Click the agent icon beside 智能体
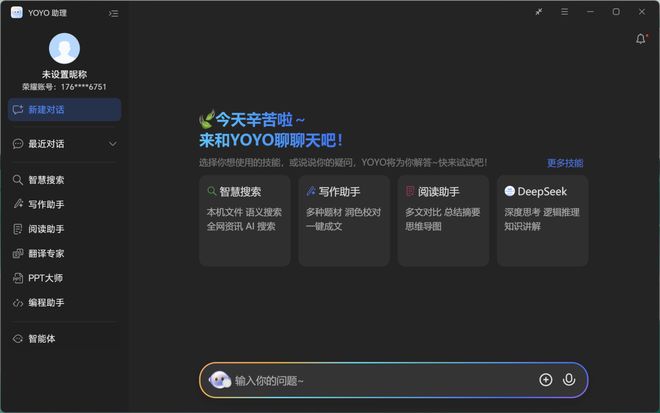The image size is (660, 413). [18, 339]
